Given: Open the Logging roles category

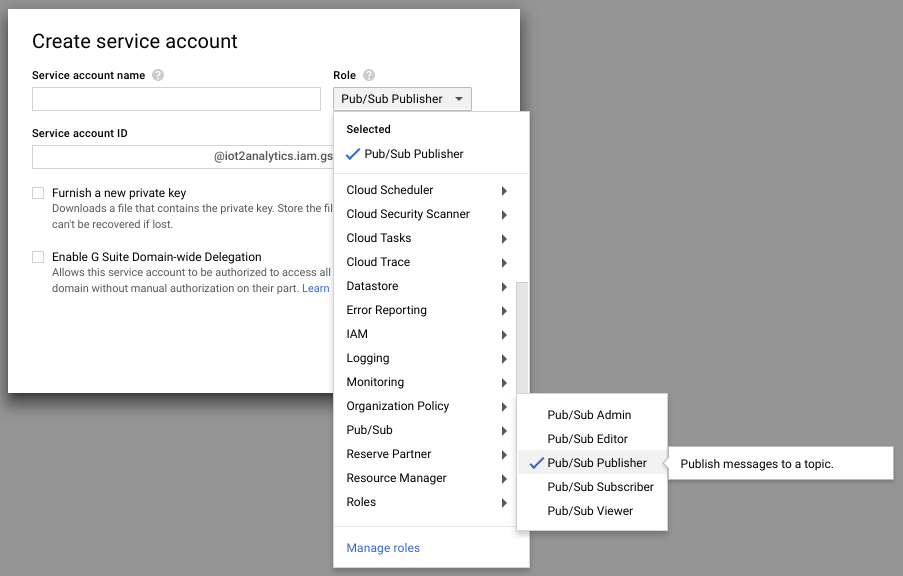Looking at the screenshot, I should [x=427, y=358].
